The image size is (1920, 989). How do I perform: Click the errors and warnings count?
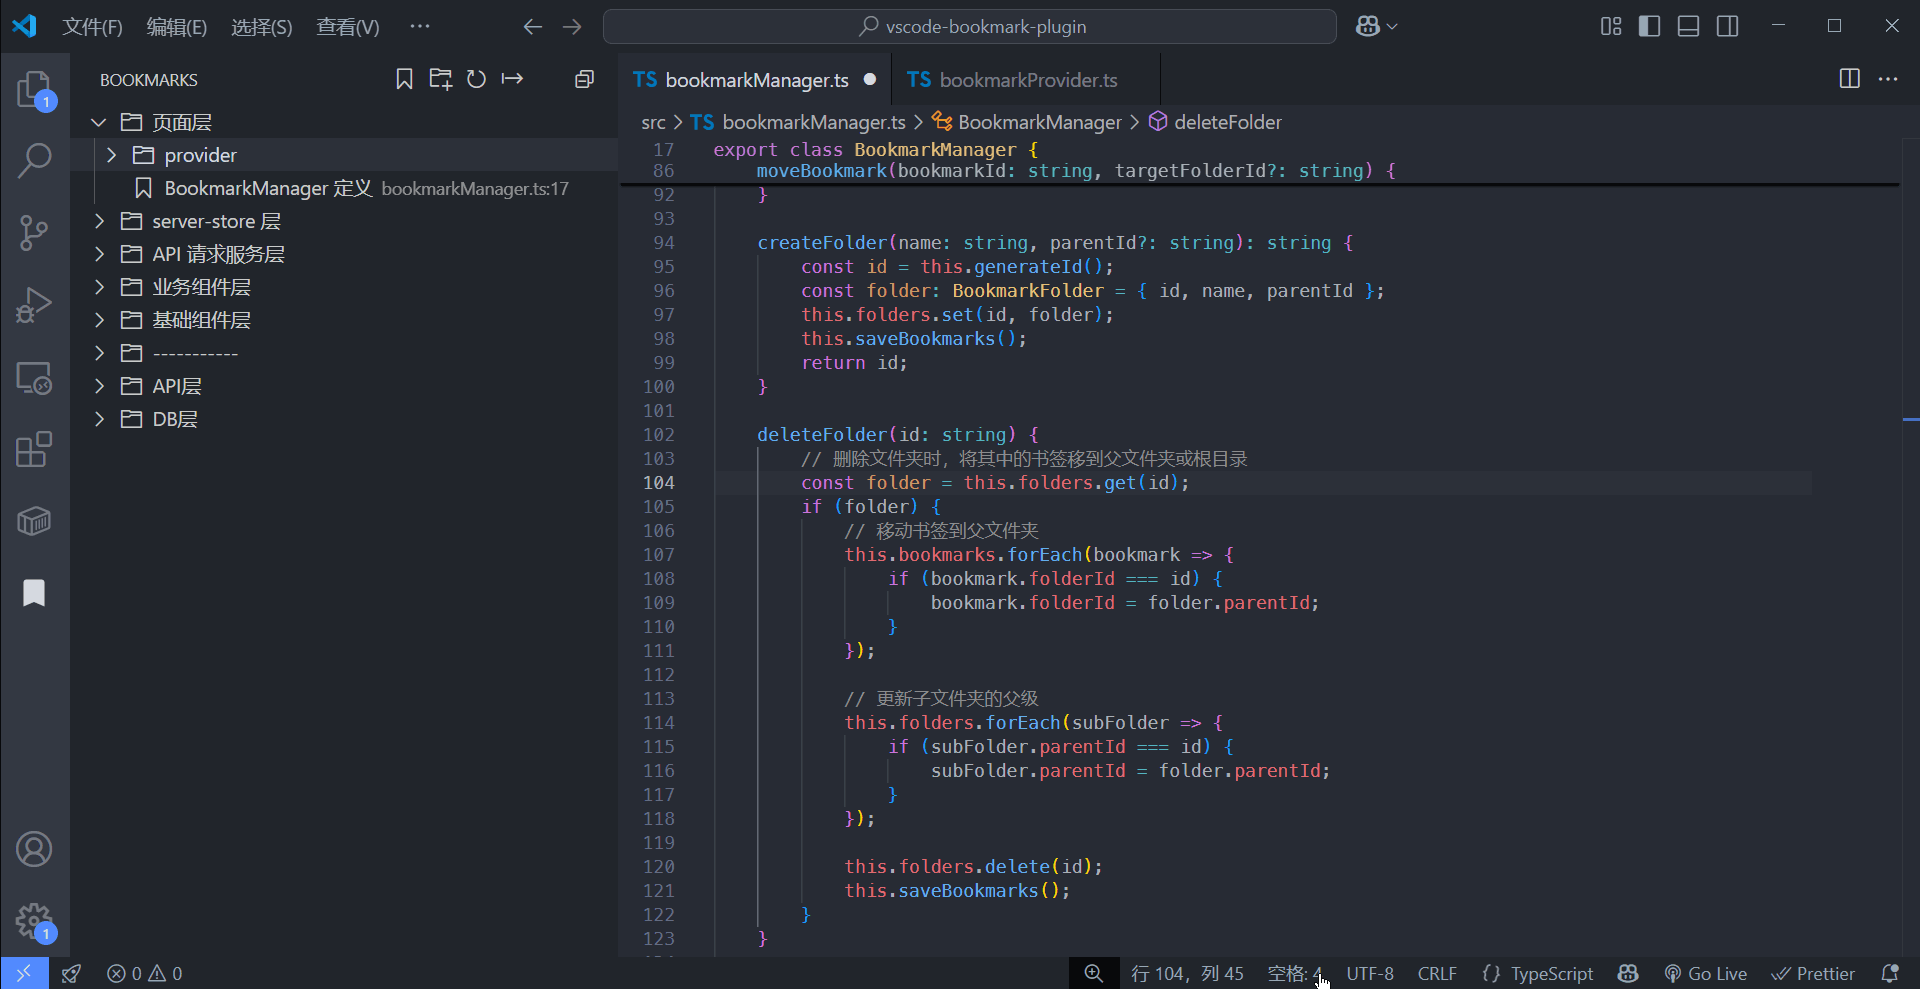(x=145, y=973)
